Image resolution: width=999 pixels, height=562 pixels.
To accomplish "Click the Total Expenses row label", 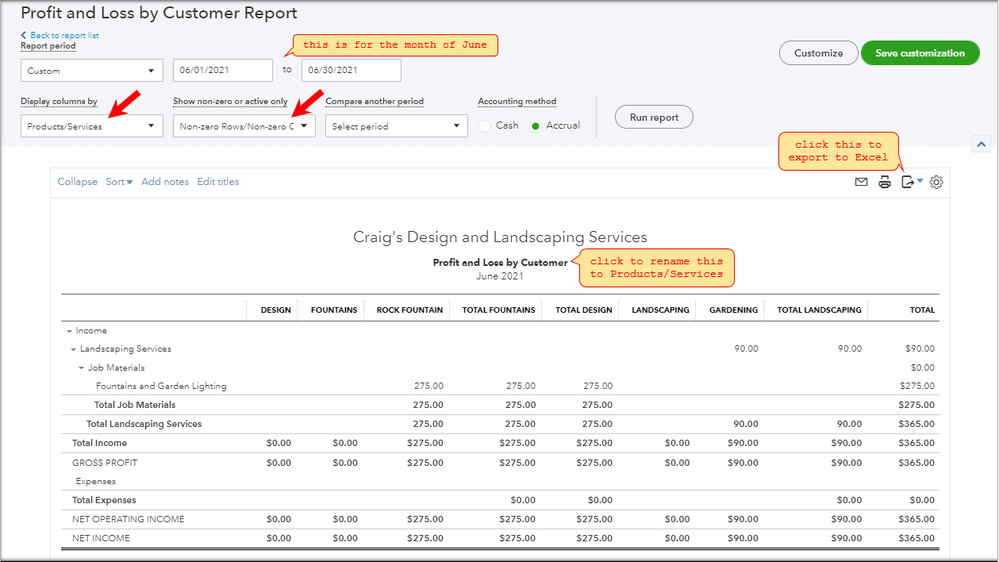I will point(104,500).
